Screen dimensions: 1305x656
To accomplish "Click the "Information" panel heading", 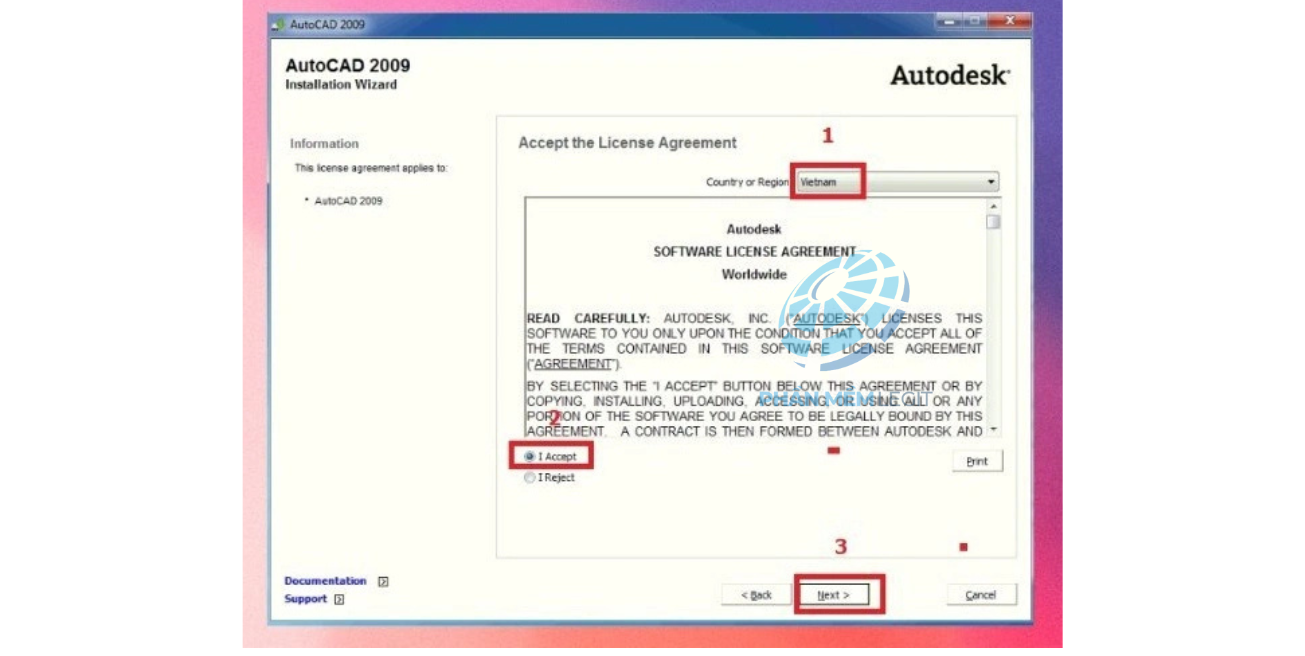I will pyautogui.click(x=324, y=144).
